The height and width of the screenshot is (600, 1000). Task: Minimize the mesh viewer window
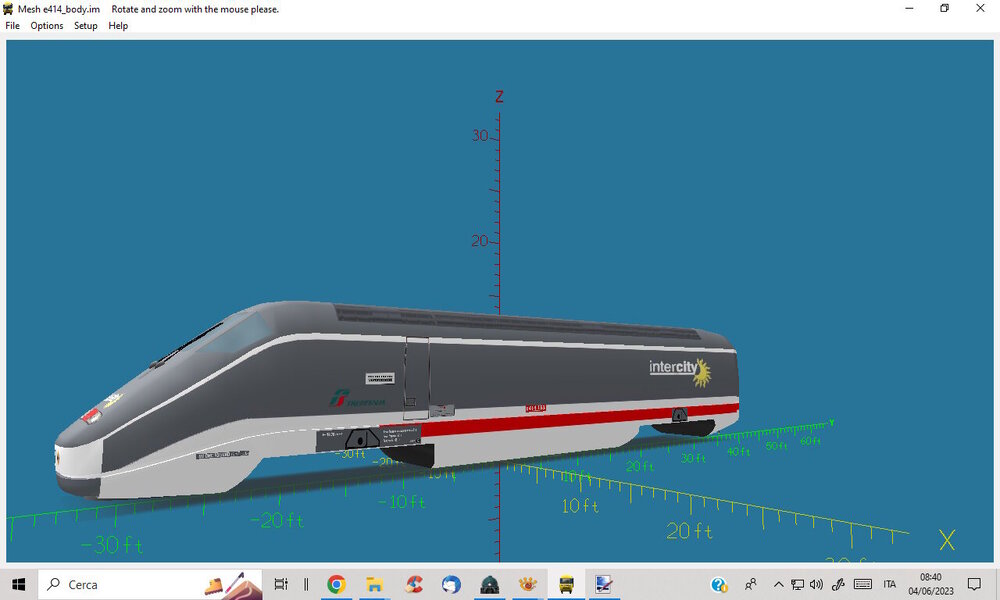click(909, 8)
